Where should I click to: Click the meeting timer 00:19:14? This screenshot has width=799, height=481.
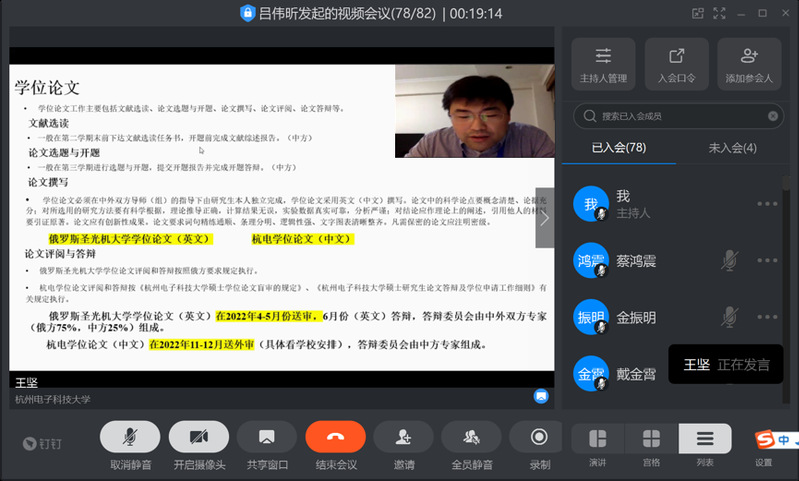click(x=476, y=13)
